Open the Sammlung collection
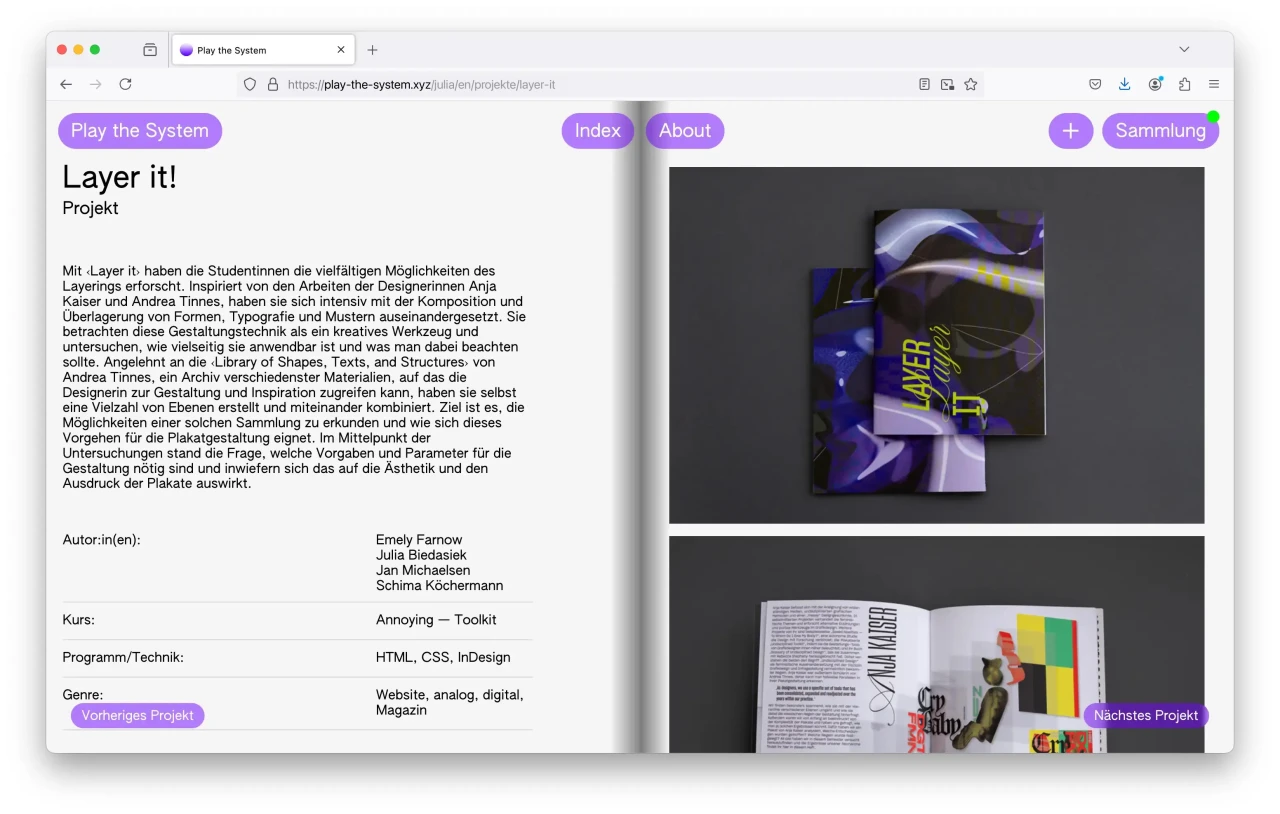This screenshot has width=1280, height=814. (x=1159, y=131)
